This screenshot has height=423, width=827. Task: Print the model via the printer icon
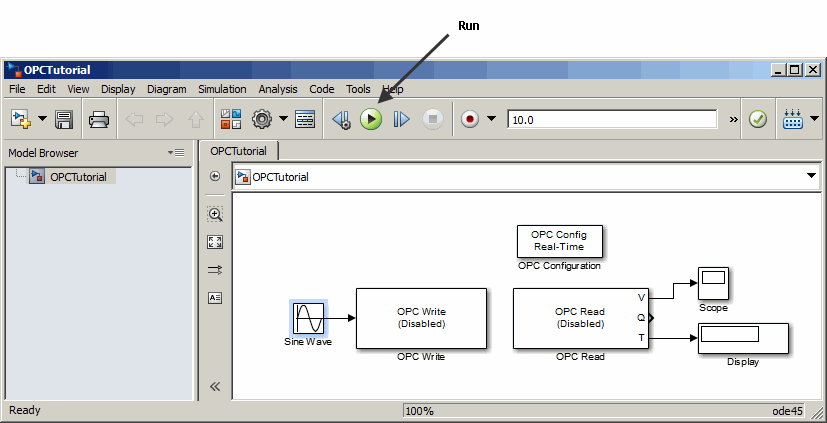coord(99,120)
